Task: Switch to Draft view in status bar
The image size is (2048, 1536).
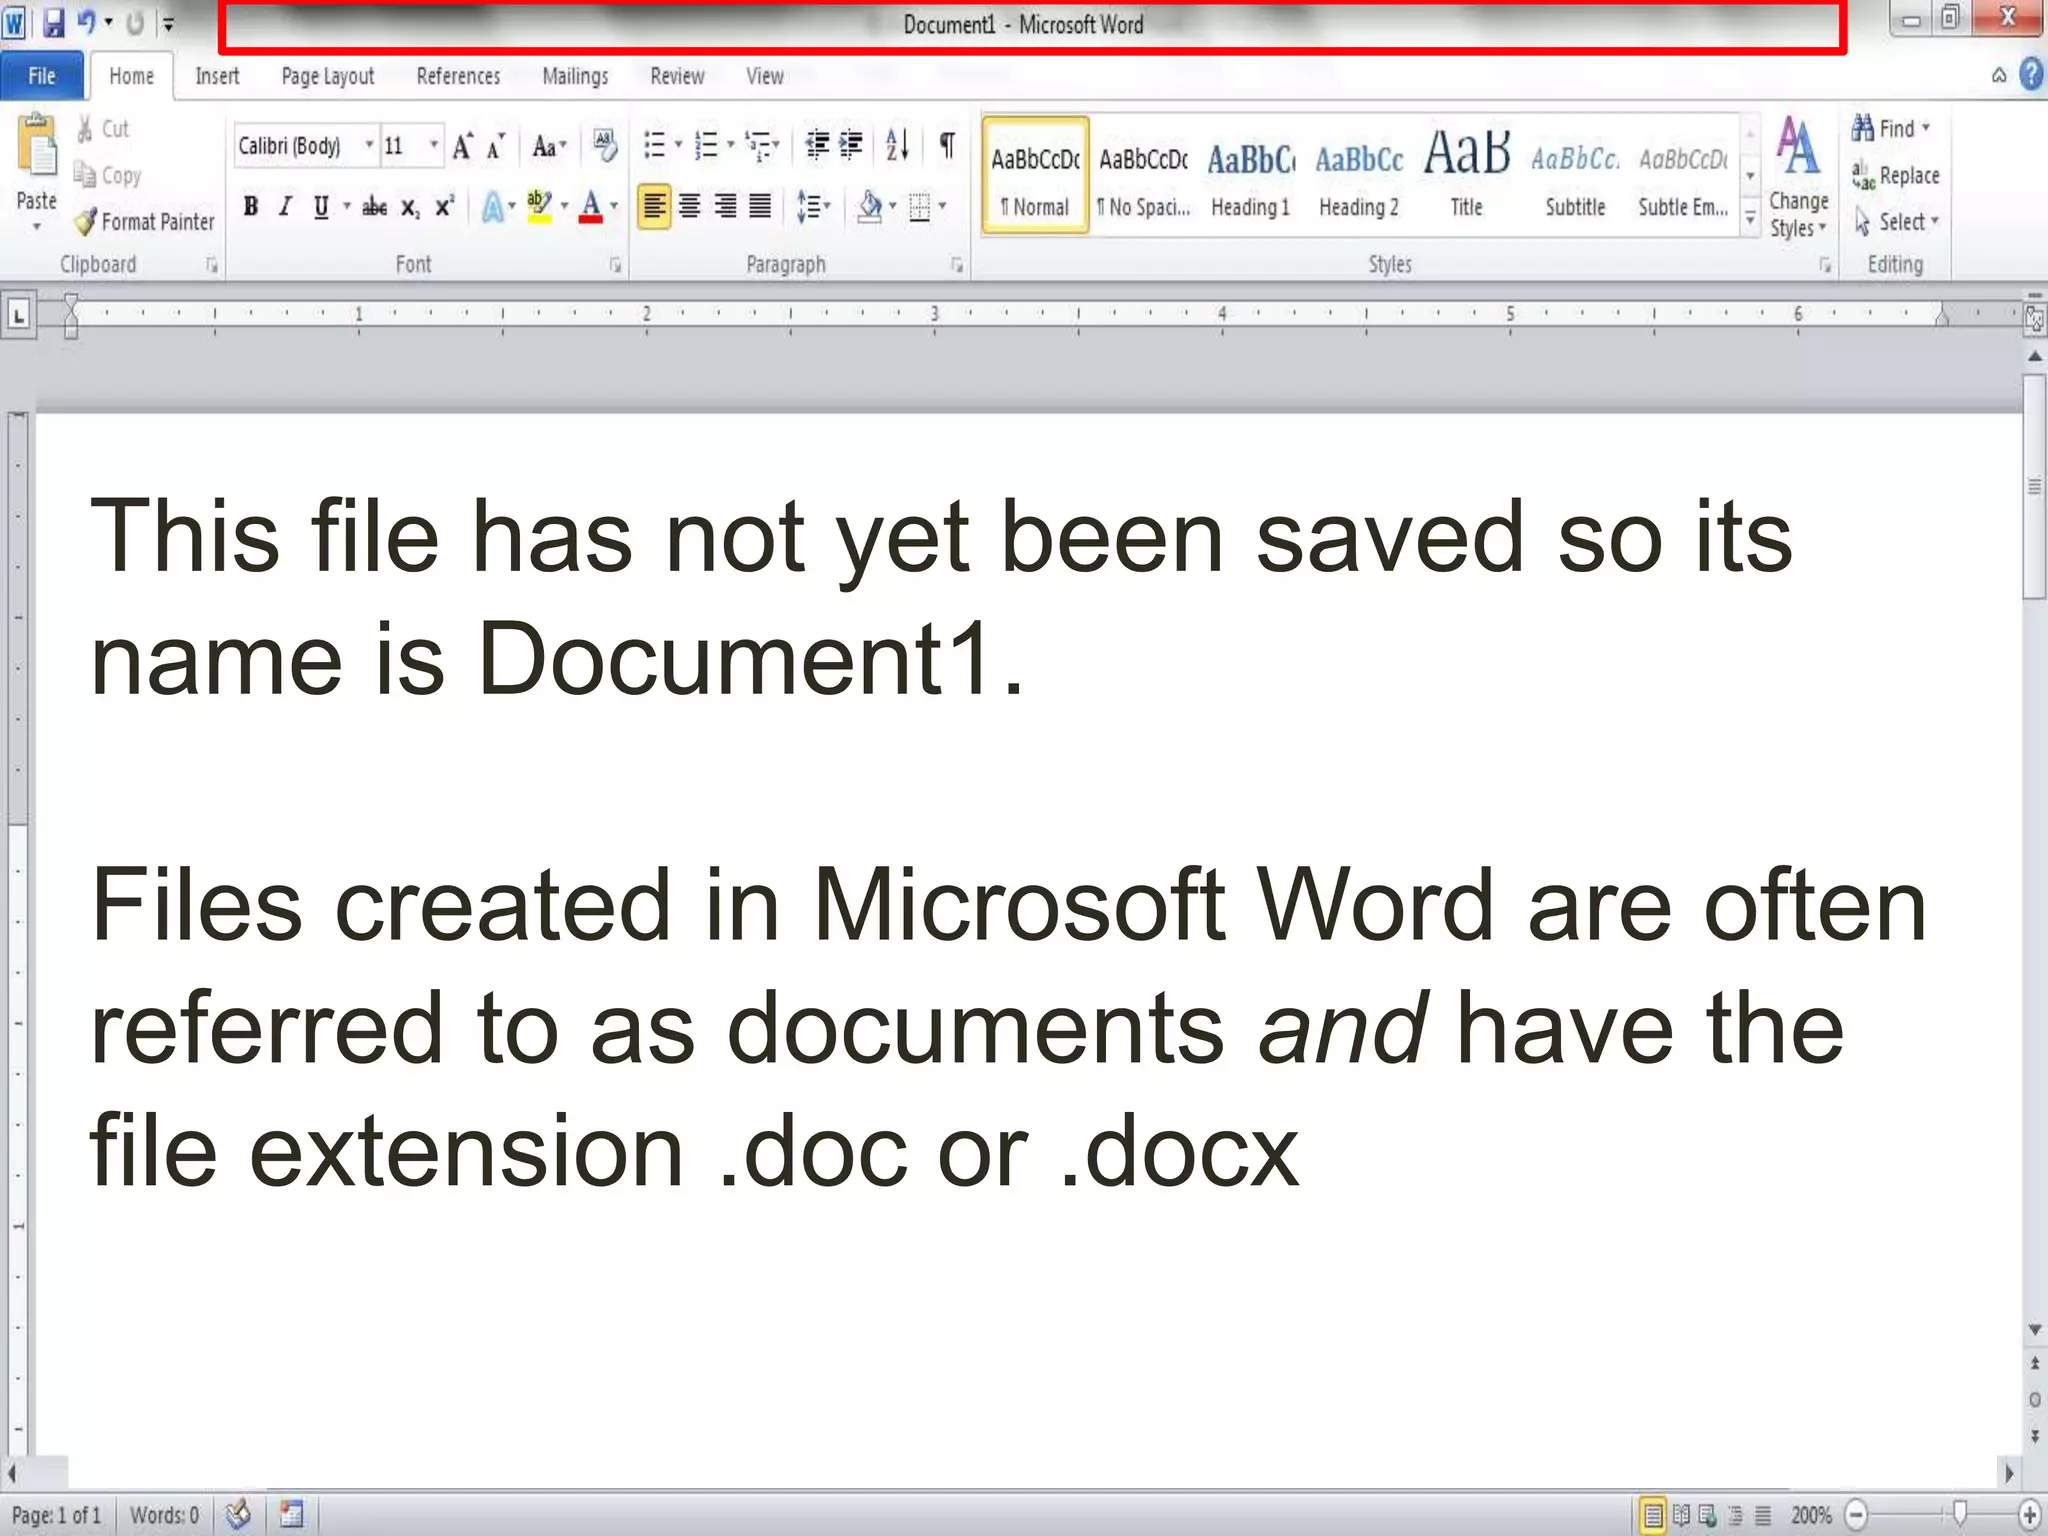Action: 1763,1515
